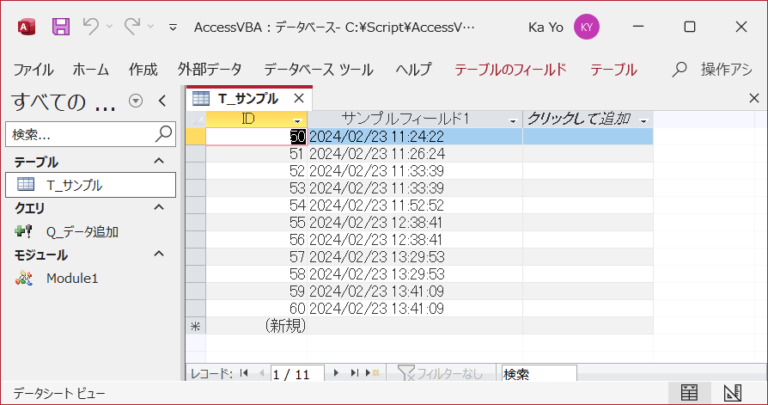Click the cell 2024/02/23 13:29:53 for ID 58
Viewport: 768px width, 405px height.
click(414, 274)
